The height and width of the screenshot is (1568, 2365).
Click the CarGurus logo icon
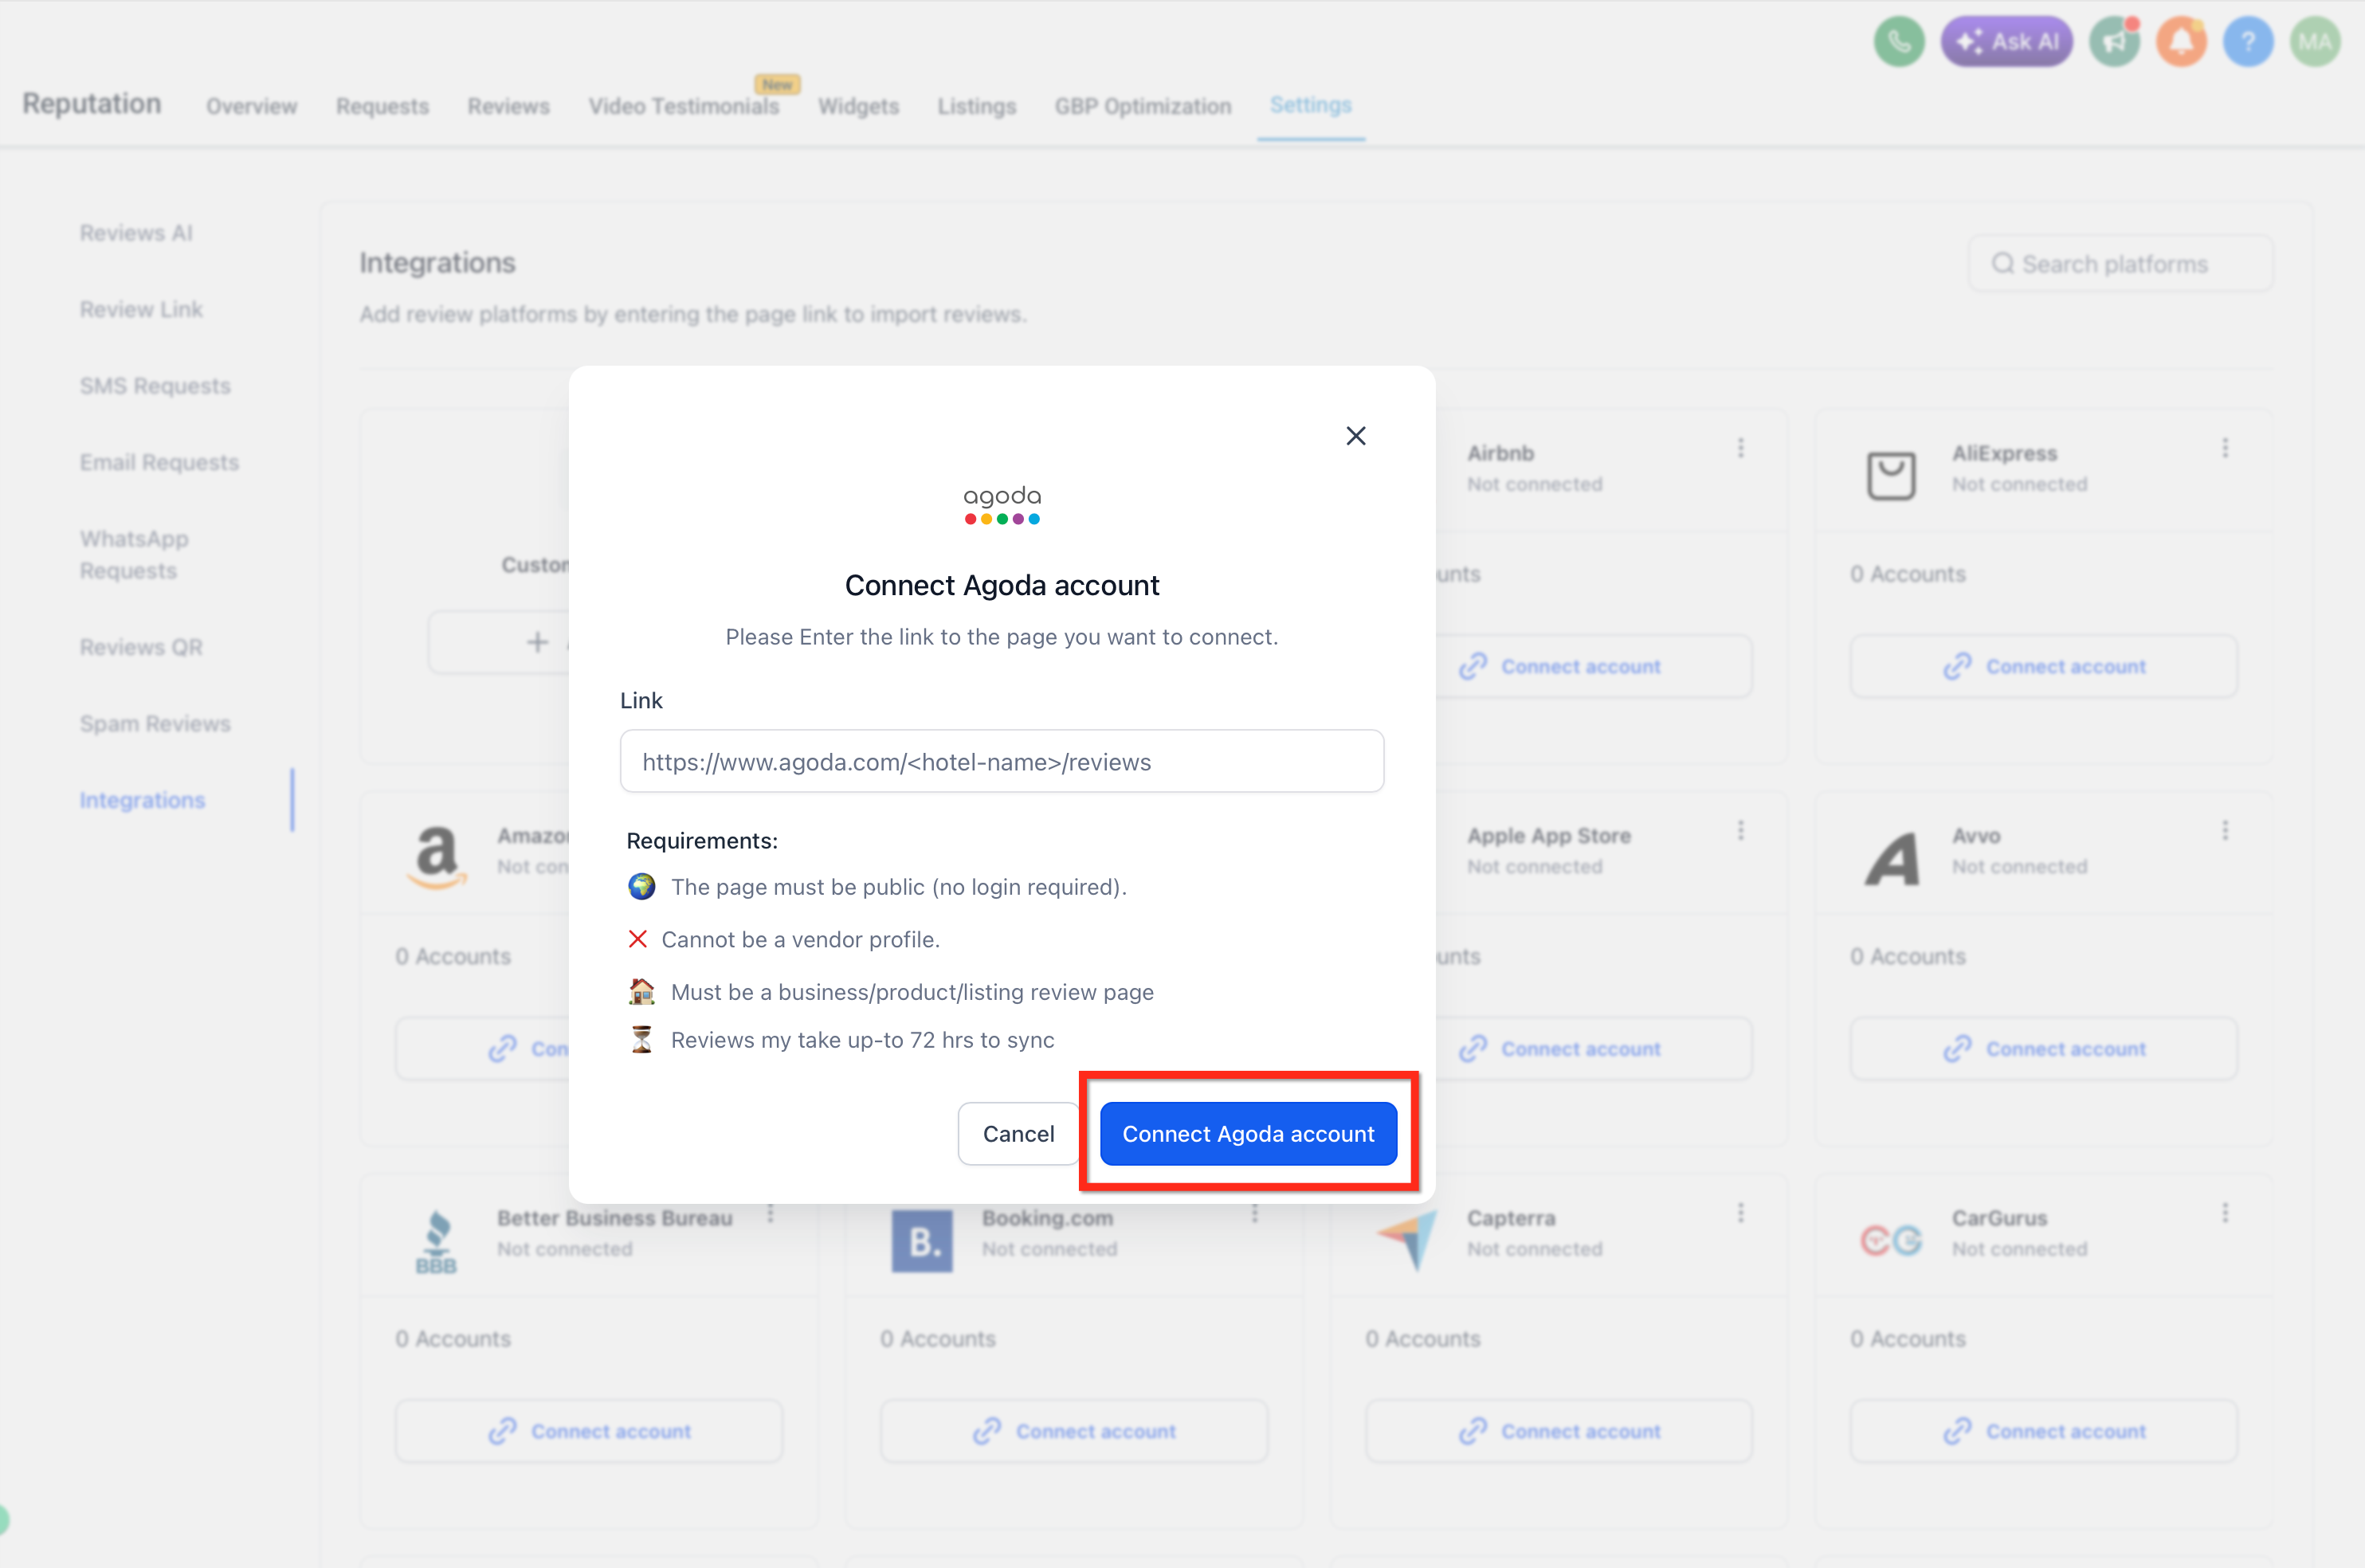coord(1891,1241)
